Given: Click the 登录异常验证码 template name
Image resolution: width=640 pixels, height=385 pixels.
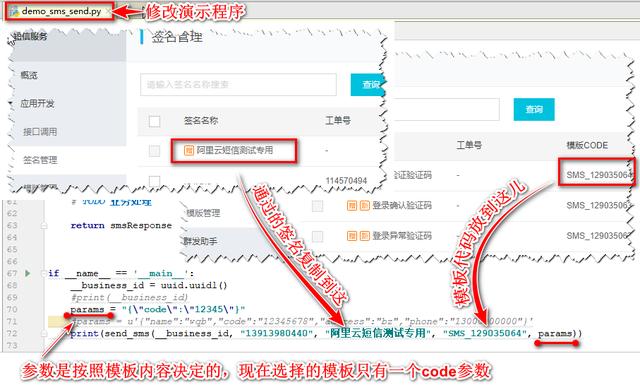Looking at the screenshot, I should [402, 236].
